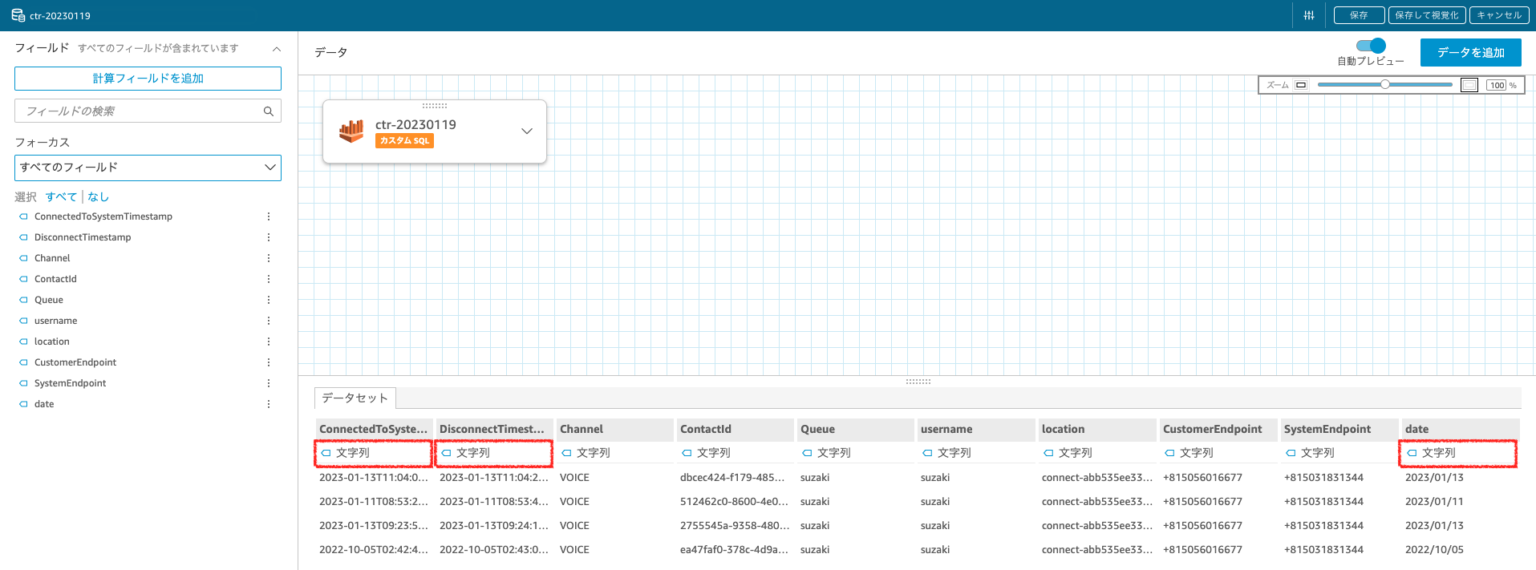Click the なし selection link
1536x570 pixels.
[98, 197]
